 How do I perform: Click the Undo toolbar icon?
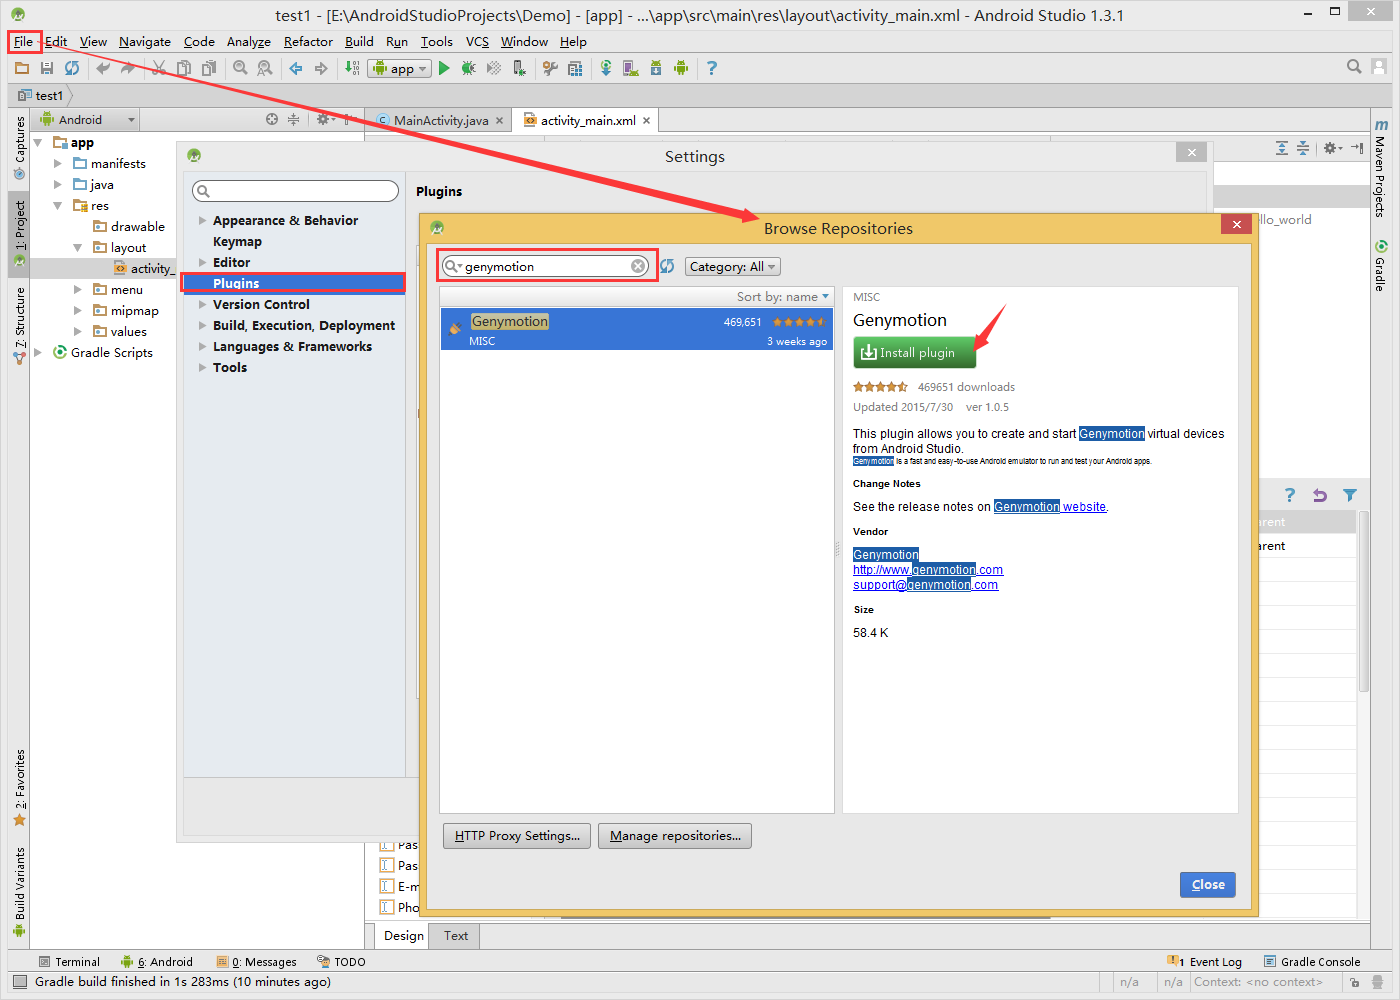point(103,68)
